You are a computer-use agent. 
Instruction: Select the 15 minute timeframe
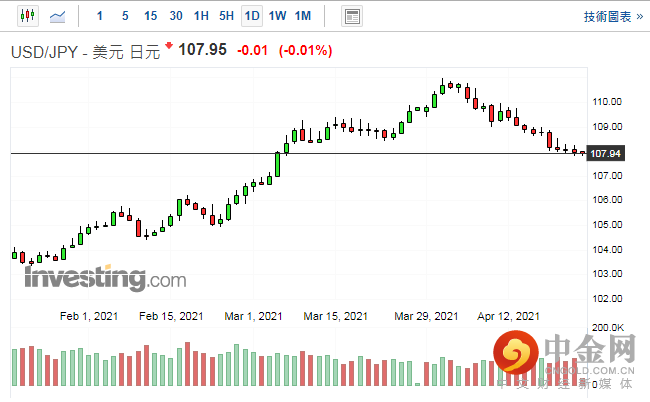coord(150,16)
